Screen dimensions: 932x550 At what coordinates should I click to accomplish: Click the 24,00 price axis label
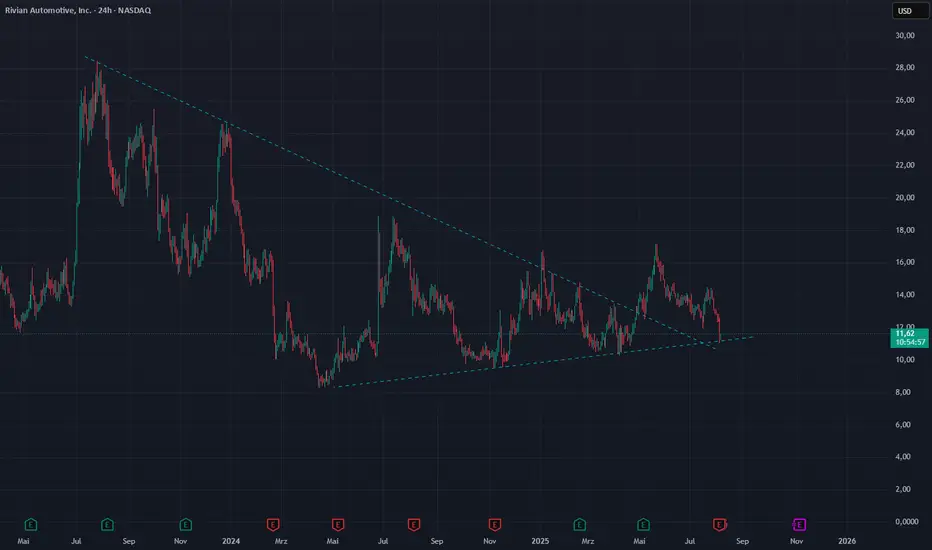click(905, 133)
